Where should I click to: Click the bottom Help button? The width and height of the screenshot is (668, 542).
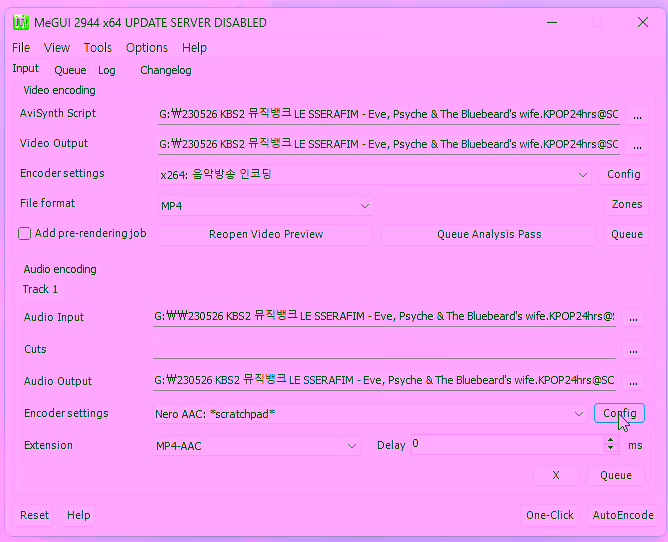click(78, 516)
